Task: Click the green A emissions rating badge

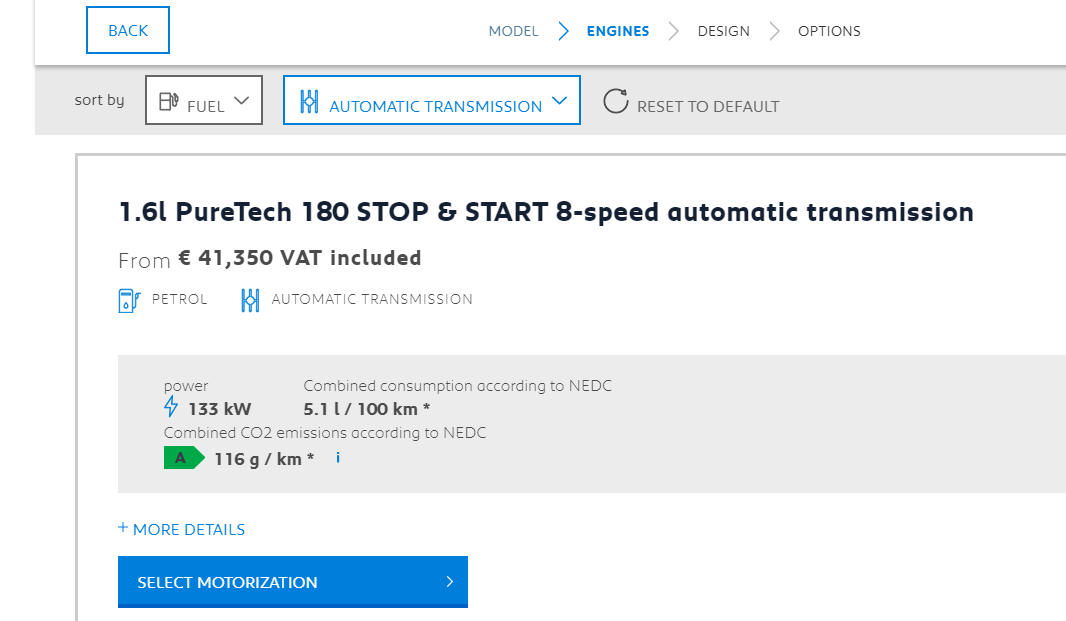Action: (184, 458)
